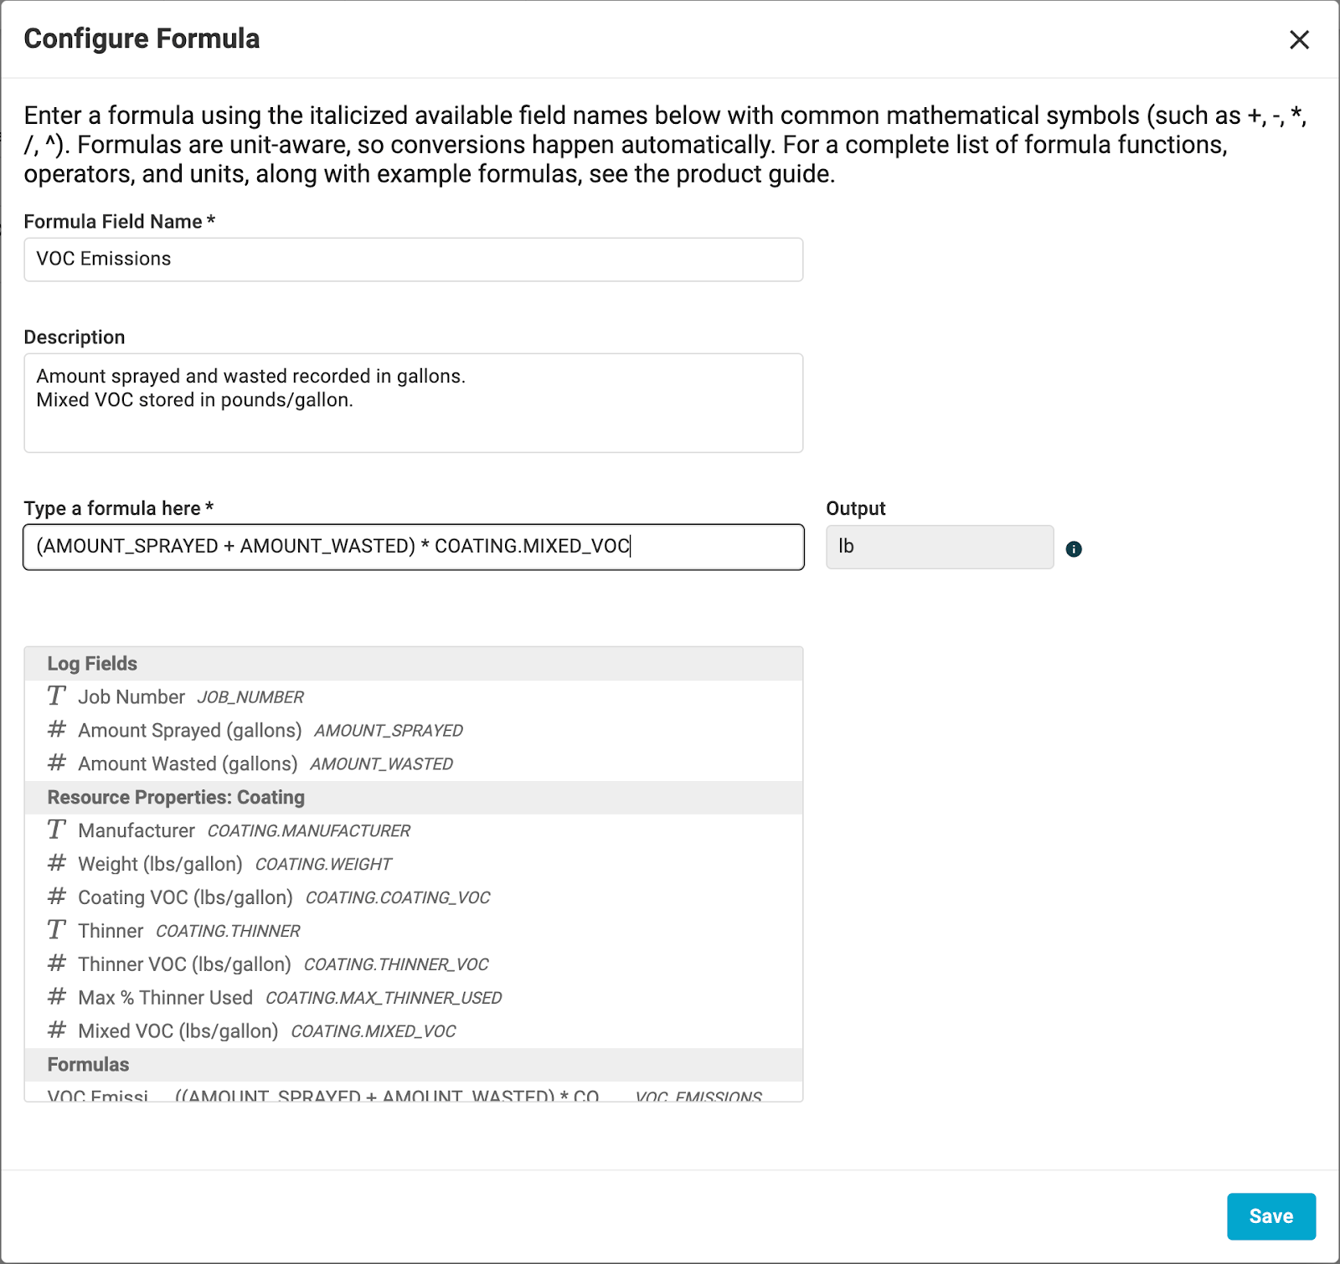Select the Thinner VOC (lbs/gallon) field
The height and width of the screenshot is (1264, 1340).
[x=185, y=964]
